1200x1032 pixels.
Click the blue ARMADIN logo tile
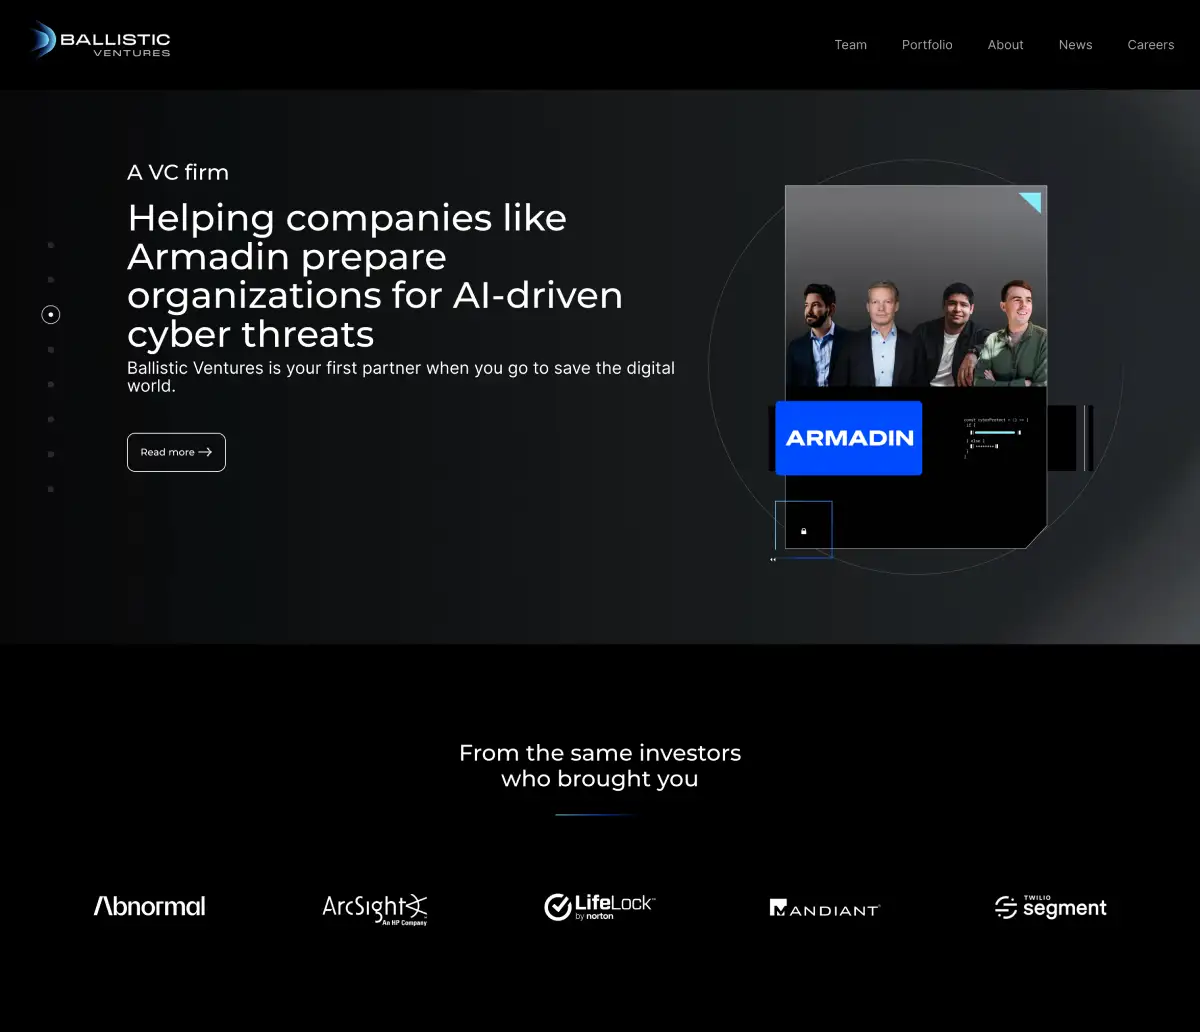849,438
